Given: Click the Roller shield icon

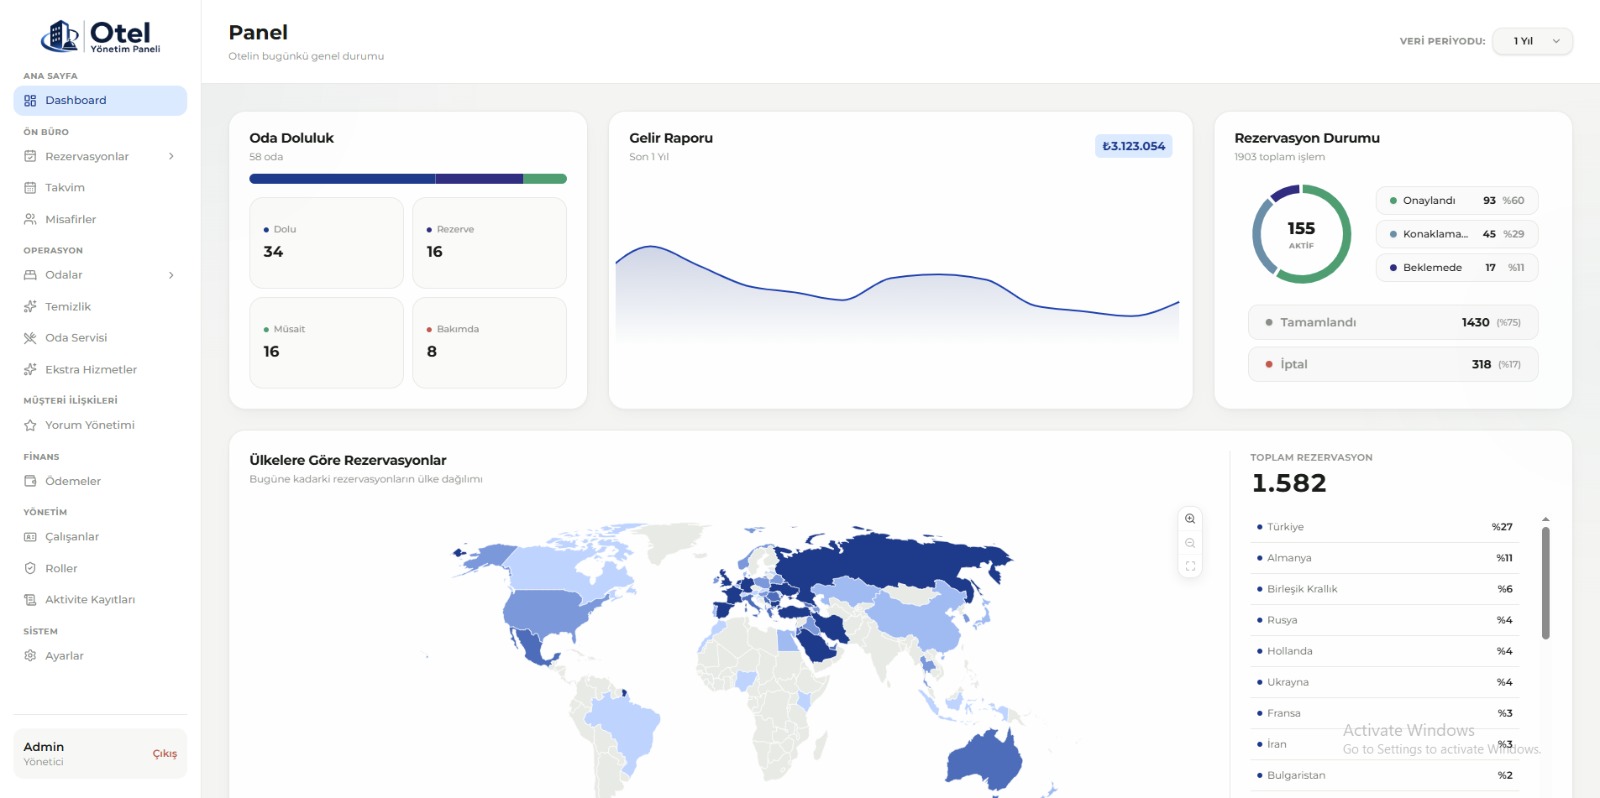Looking at the screenshot, I should click(x=30, y=568).
